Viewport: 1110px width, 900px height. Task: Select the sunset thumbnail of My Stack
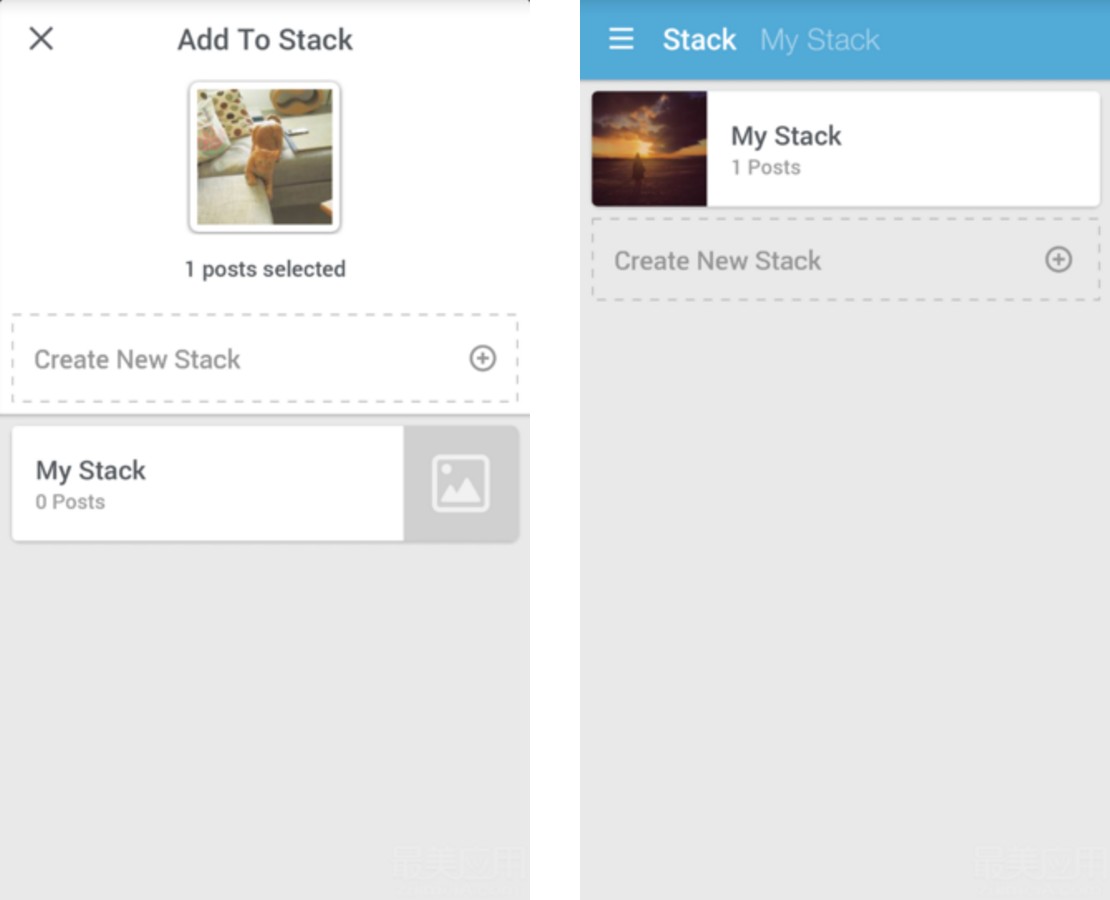649,149
